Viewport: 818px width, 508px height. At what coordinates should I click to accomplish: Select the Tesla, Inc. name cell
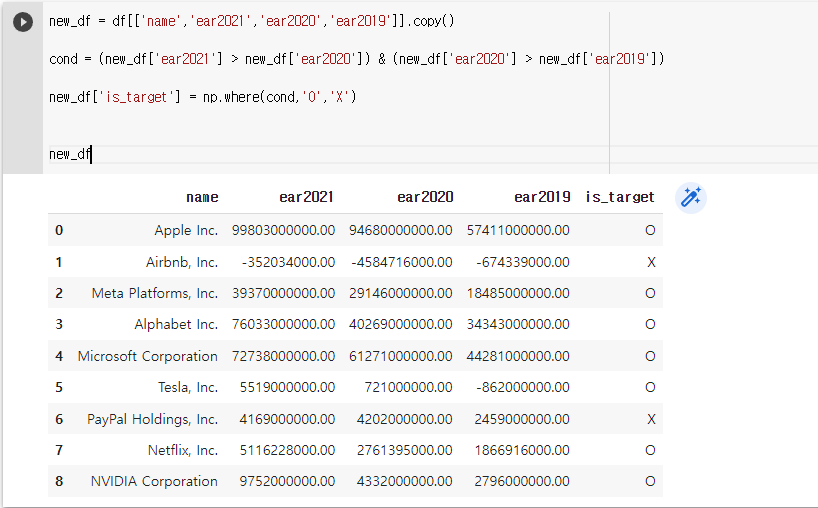coord(188,387)
